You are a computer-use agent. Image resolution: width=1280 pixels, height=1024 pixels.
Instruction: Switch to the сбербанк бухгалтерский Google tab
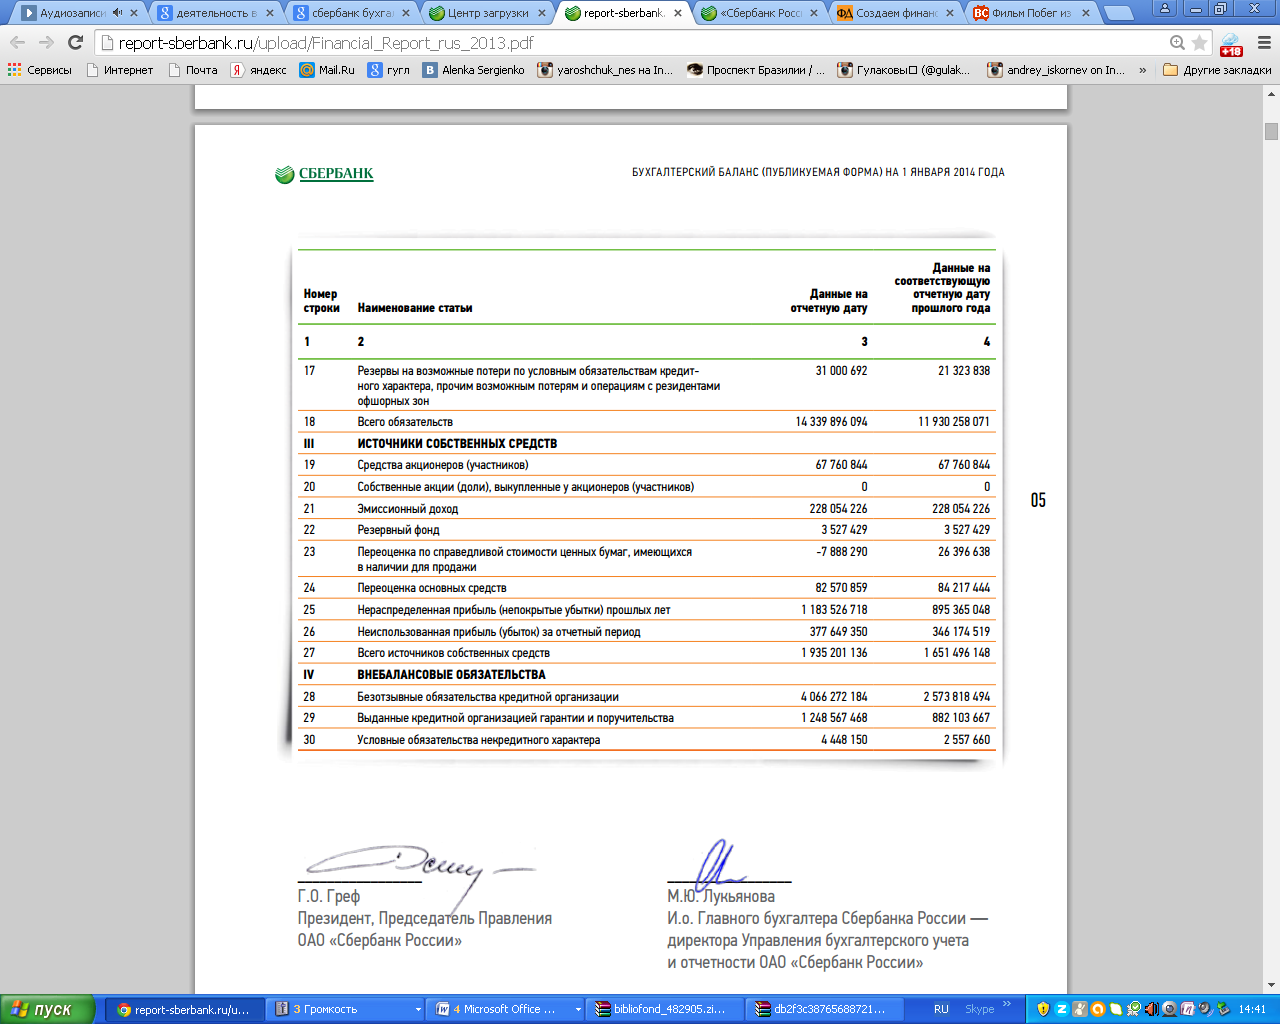352,13
